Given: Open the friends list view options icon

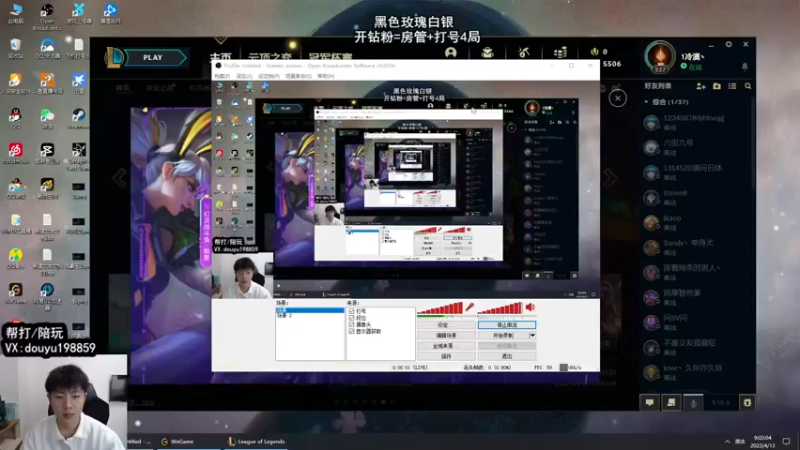Looking at the screenshot, I should (x=732, y=86).
